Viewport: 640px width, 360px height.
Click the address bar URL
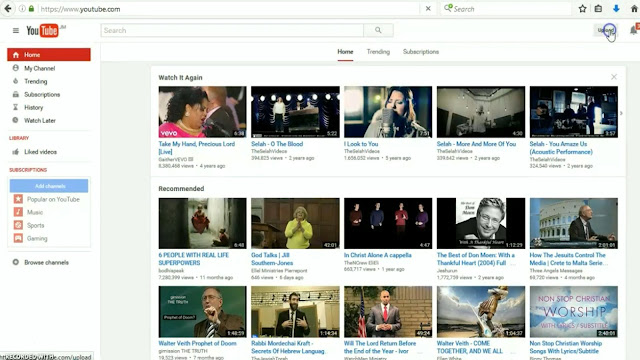tap(80, 9)
